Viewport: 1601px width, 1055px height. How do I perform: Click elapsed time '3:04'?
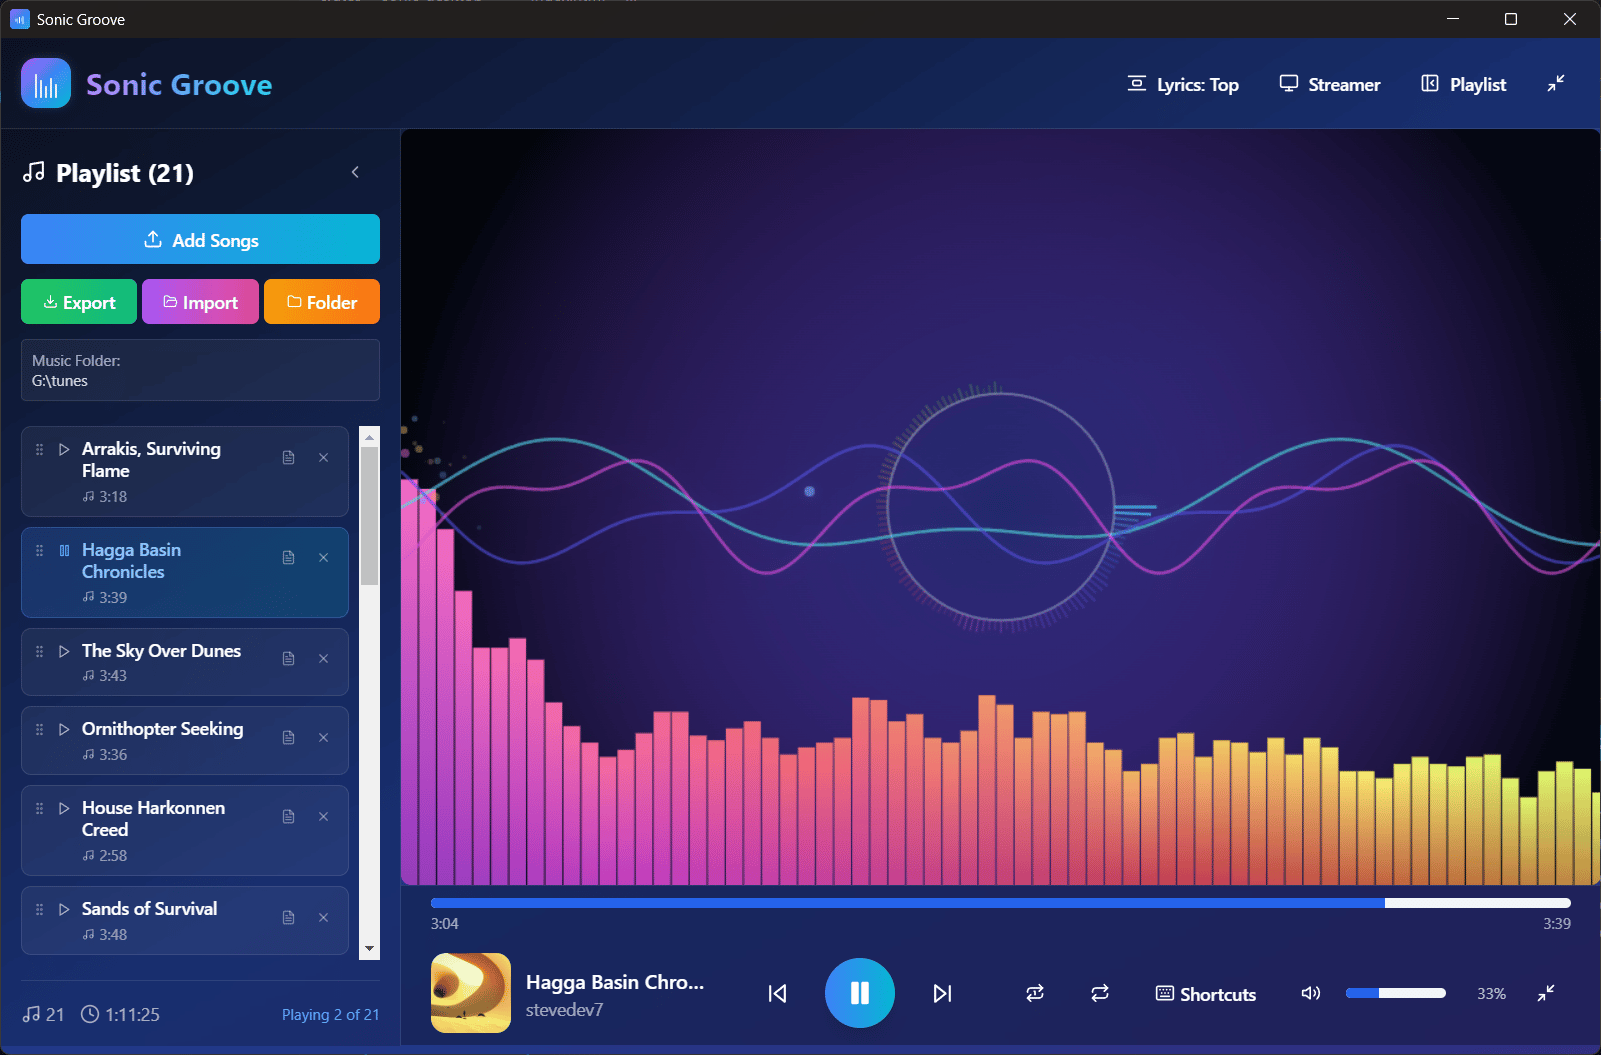tap(445, 924)
